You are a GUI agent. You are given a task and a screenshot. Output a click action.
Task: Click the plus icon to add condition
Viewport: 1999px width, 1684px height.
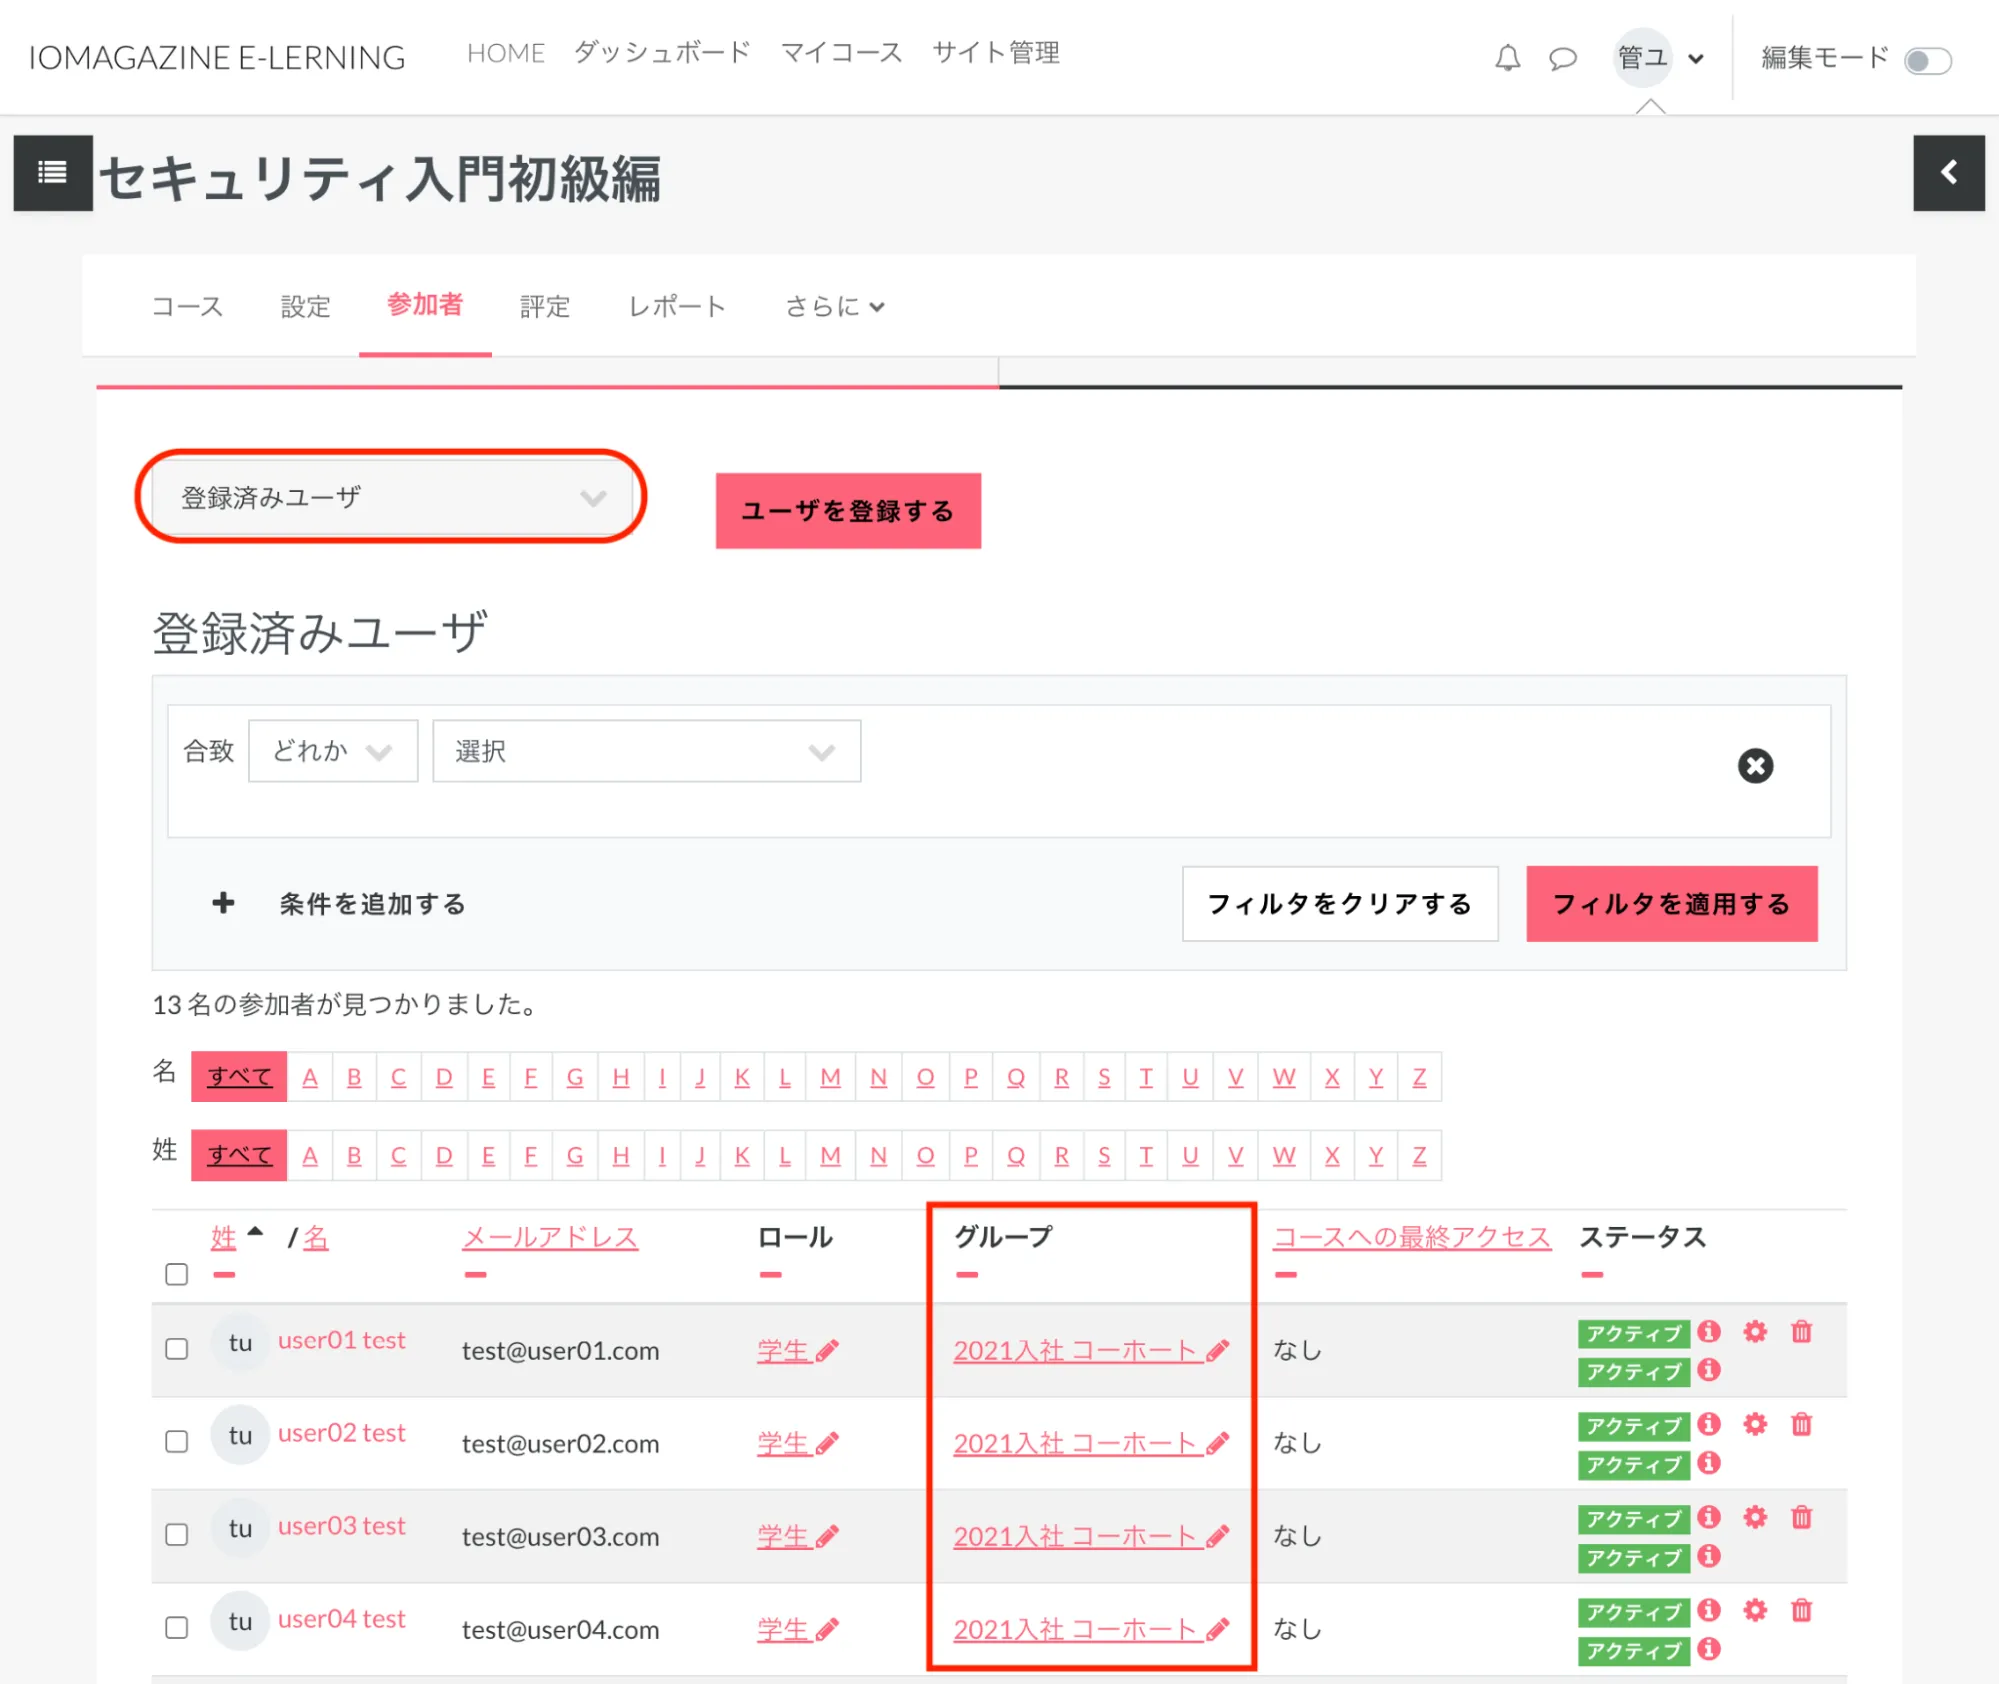(223, 903)
